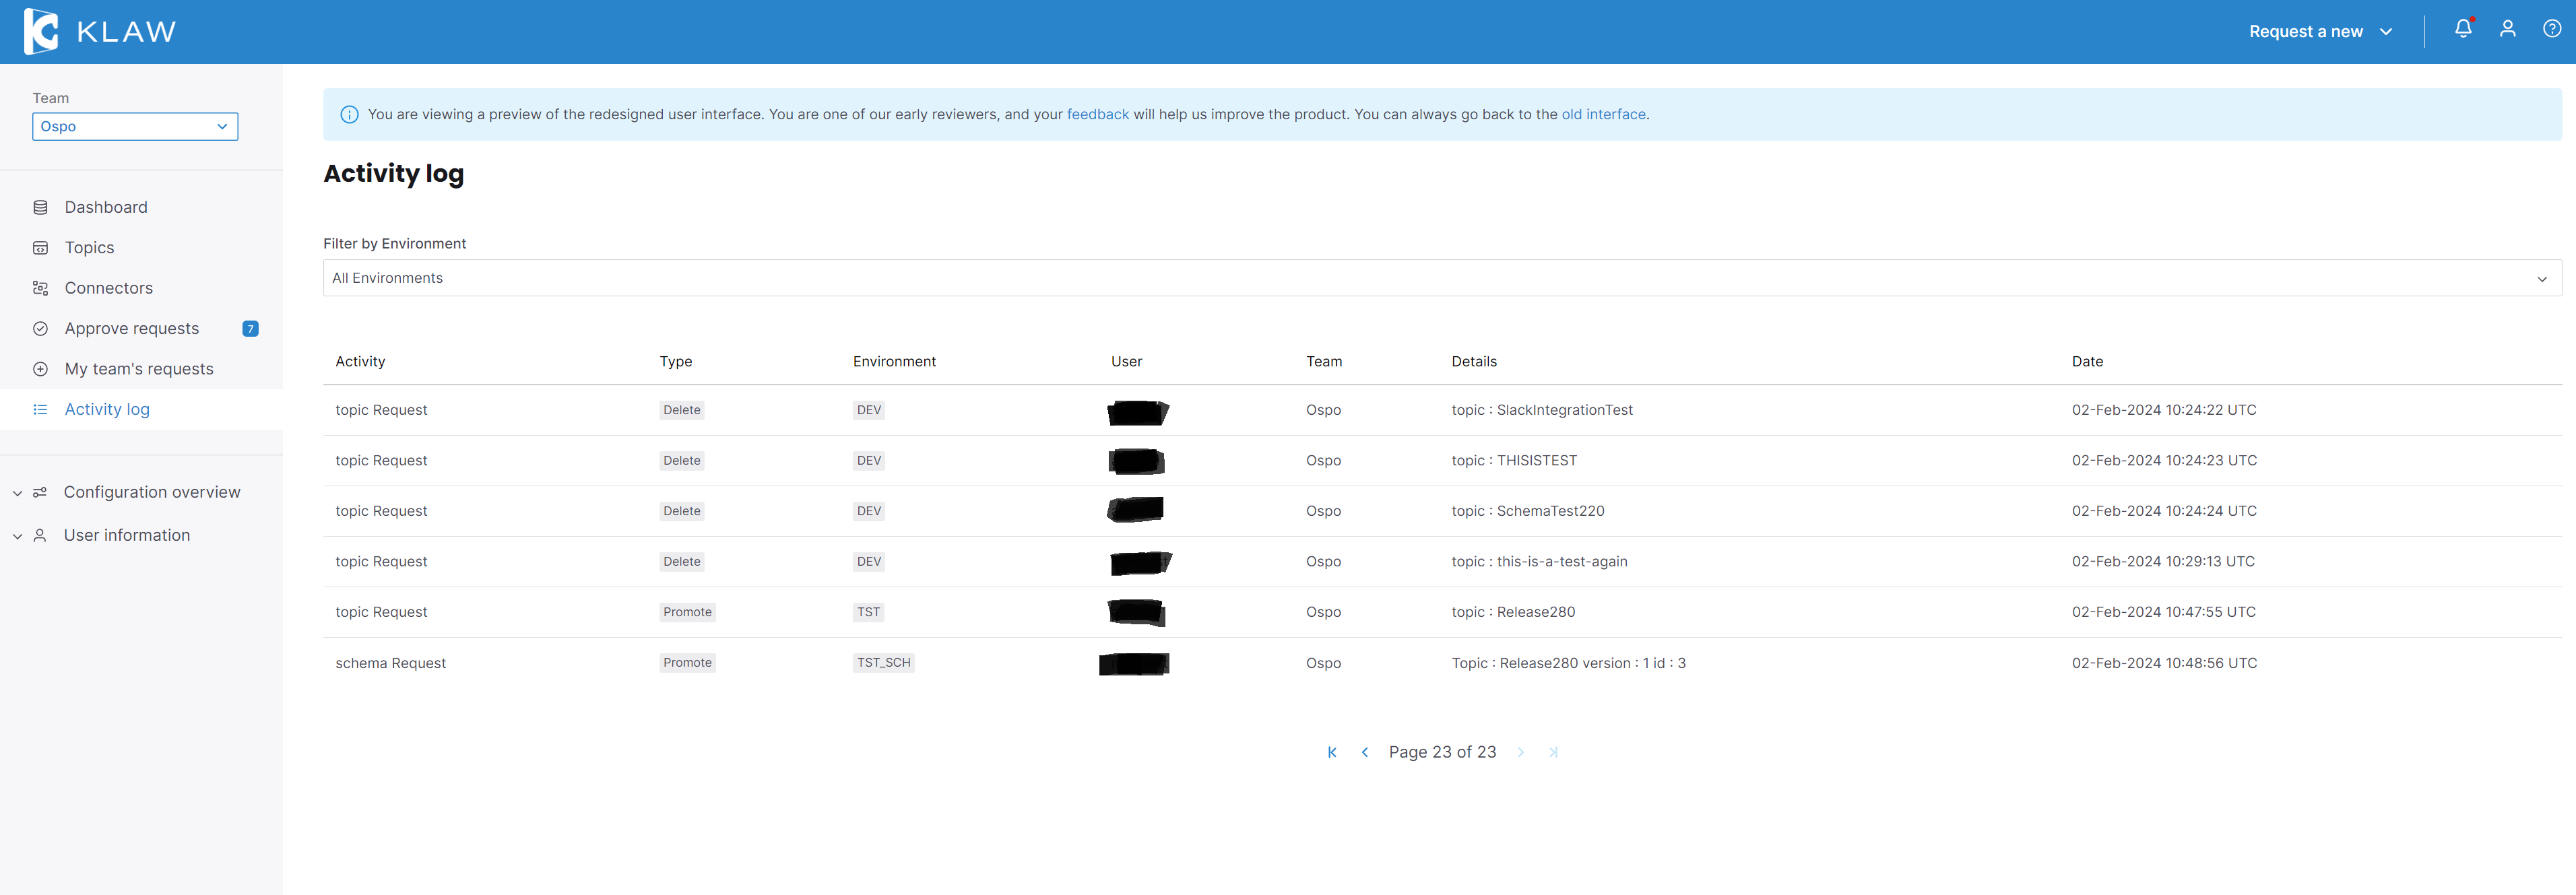The height and width of the screenshot is (895, 2576).
Task: Go to previous page chevron
Action: pos(1364,752)
